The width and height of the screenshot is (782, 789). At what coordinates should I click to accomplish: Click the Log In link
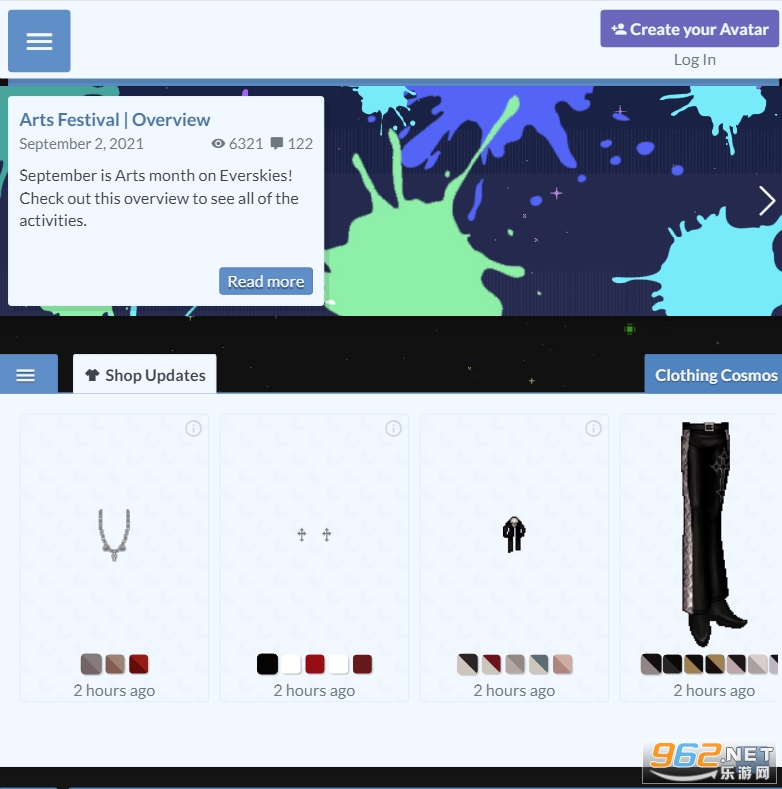694,60
